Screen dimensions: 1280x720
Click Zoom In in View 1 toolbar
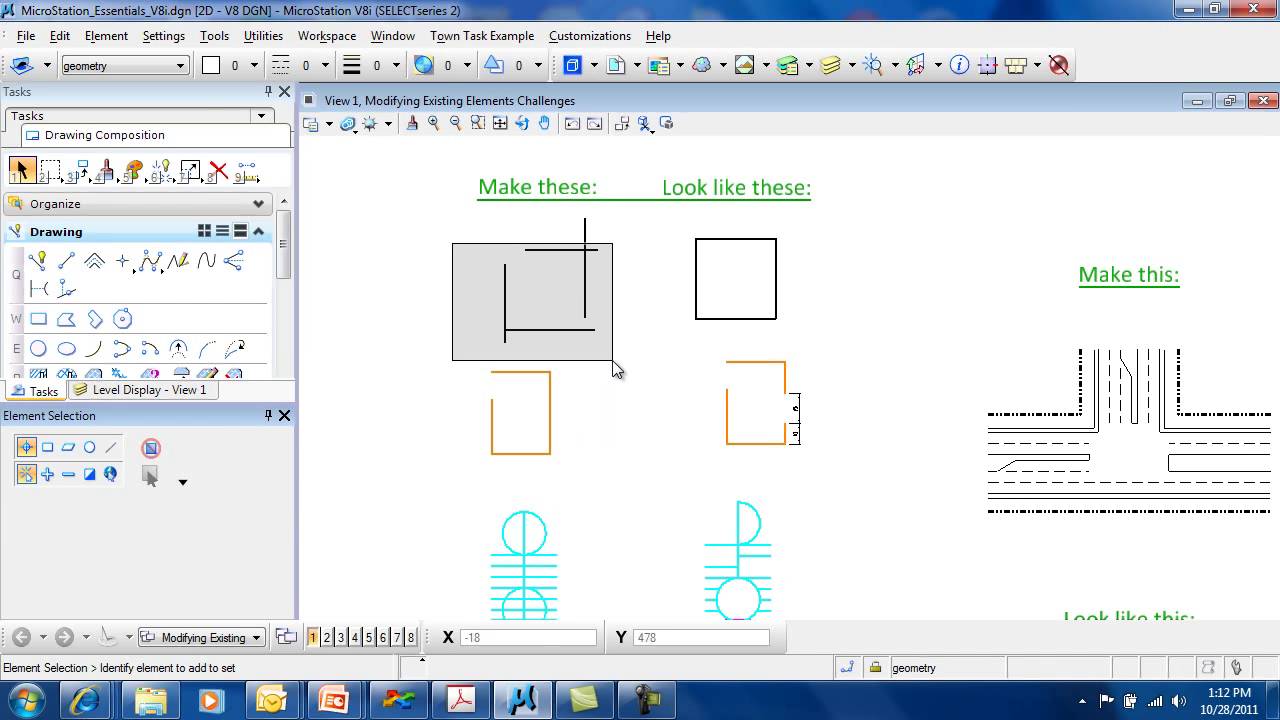pyautogui.click(x=434, y=123)
